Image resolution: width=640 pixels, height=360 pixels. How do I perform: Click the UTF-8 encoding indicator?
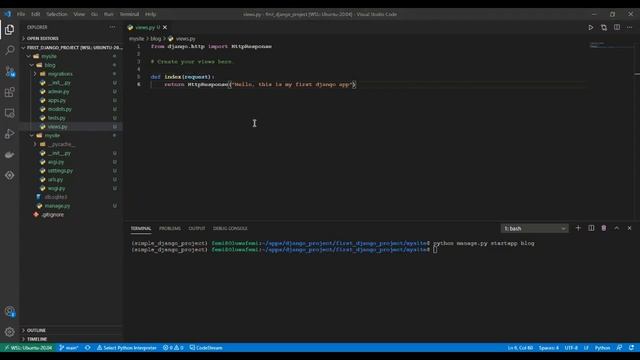tap(571, 348)
